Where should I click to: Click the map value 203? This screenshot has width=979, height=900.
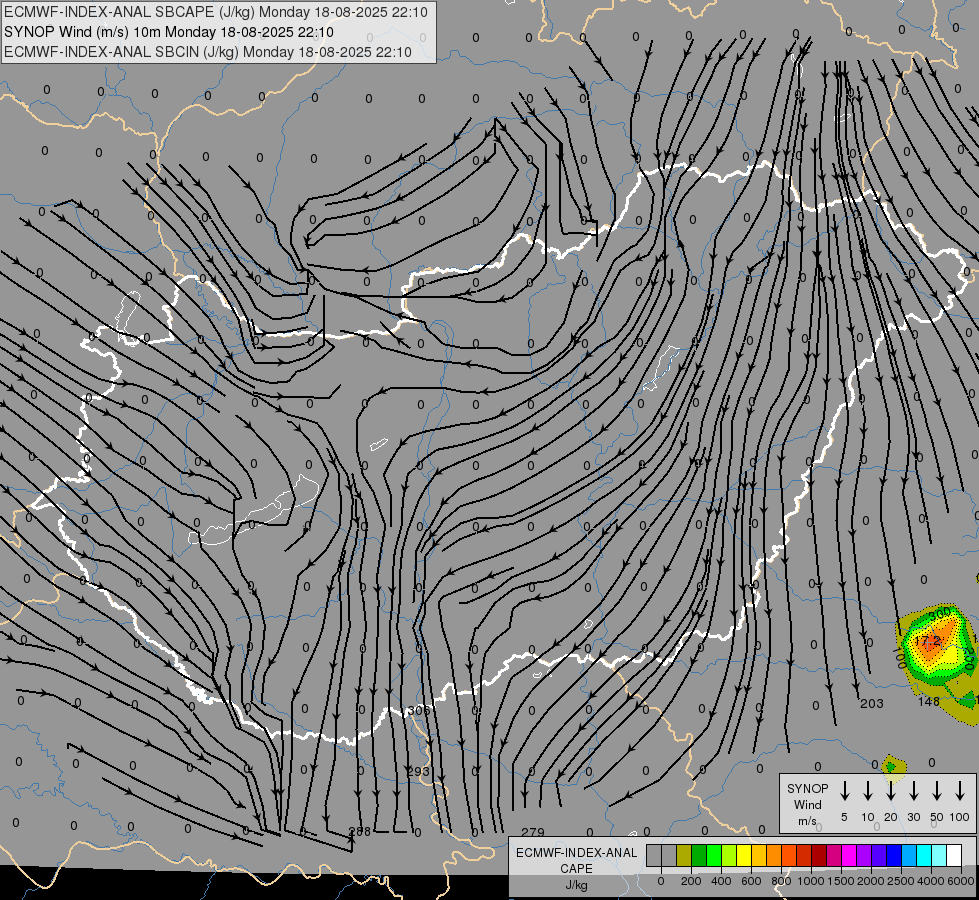tap(872, 703)
